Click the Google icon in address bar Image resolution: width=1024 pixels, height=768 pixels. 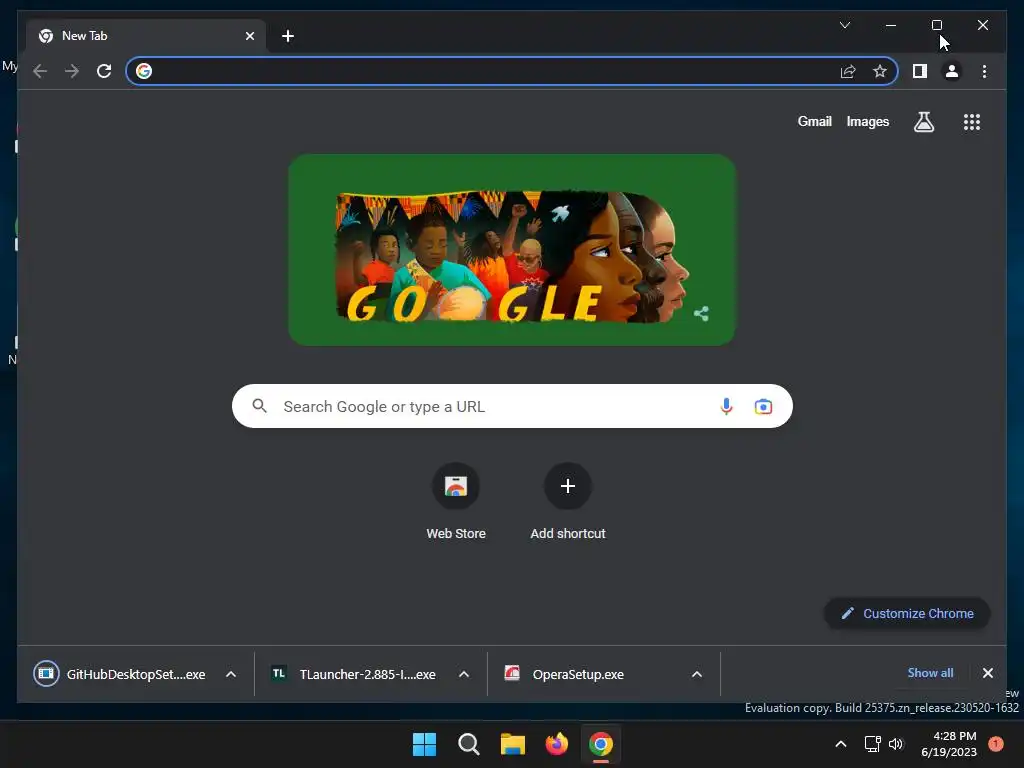(x=144, y=71)
